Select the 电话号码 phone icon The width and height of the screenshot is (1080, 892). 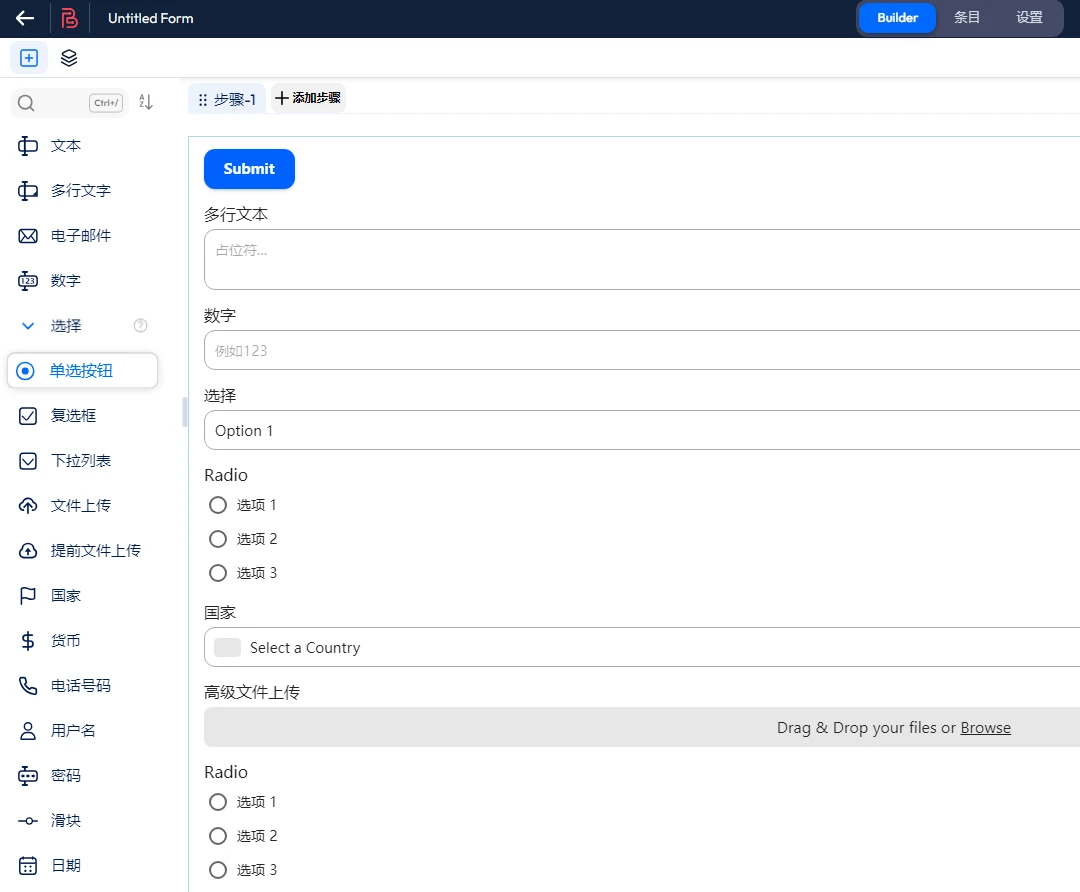click(x=28, y=685)
